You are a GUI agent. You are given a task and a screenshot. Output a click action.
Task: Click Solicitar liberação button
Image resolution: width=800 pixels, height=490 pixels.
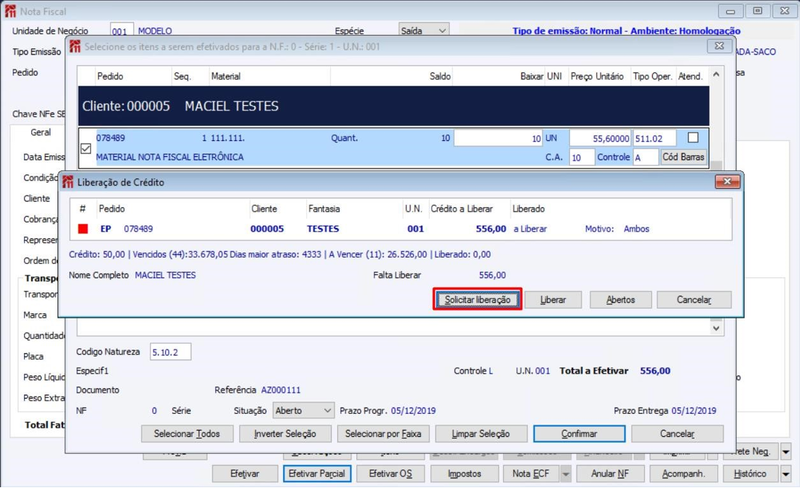477,300
